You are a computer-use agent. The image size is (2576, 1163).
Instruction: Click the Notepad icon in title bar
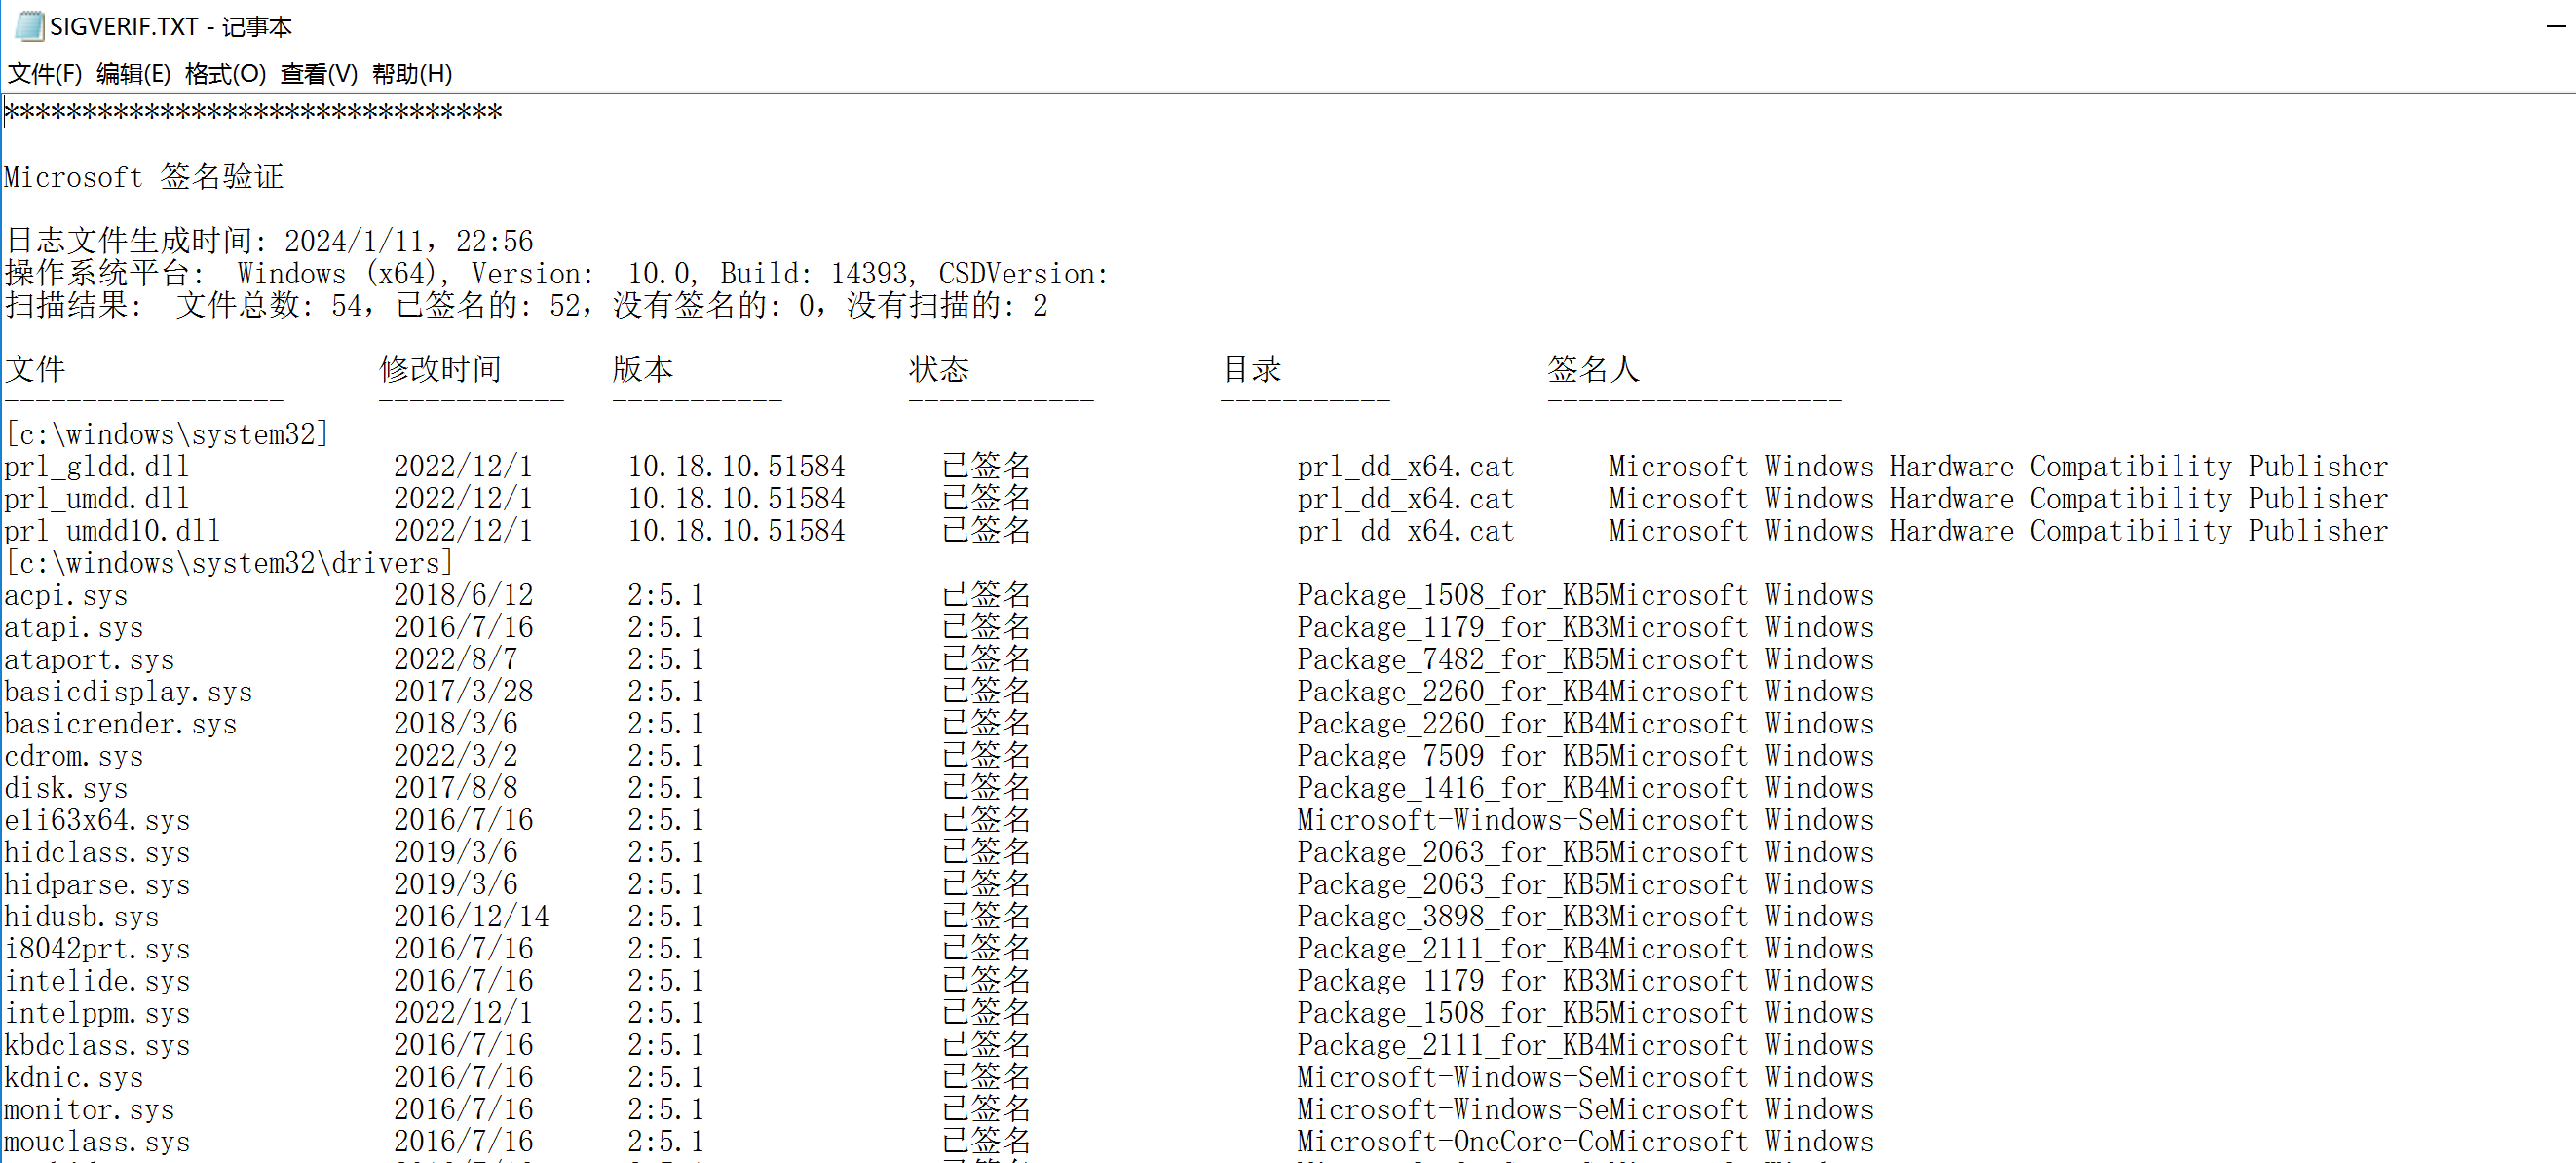pyautogui.click(x=29, y=25)
